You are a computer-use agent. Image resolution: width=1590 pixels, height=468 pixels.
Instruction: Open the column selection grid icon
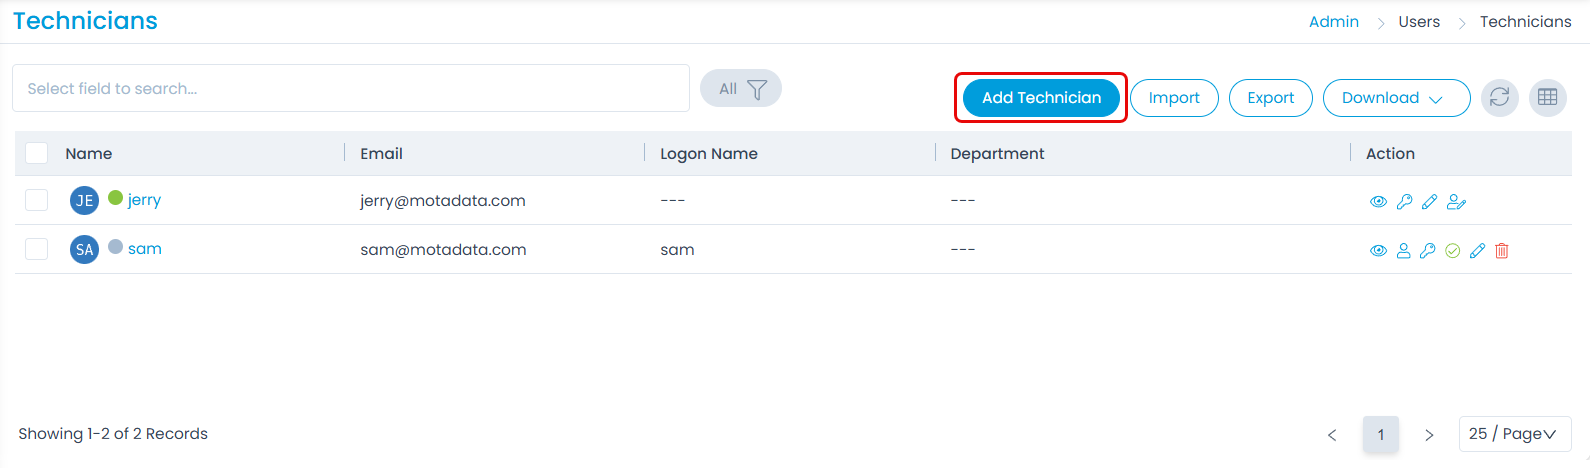click(x=1547, y=98)
